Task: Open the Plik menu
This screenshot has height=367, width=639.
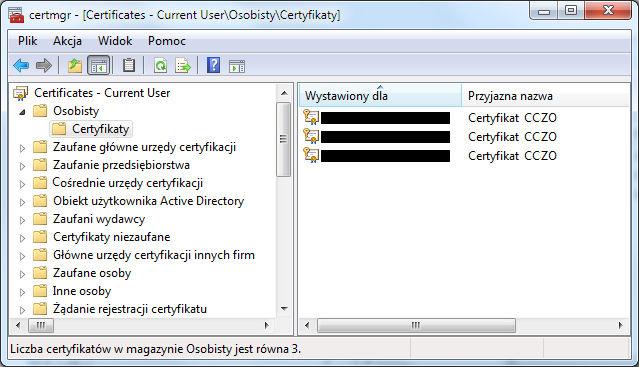Action: point(27,41)
